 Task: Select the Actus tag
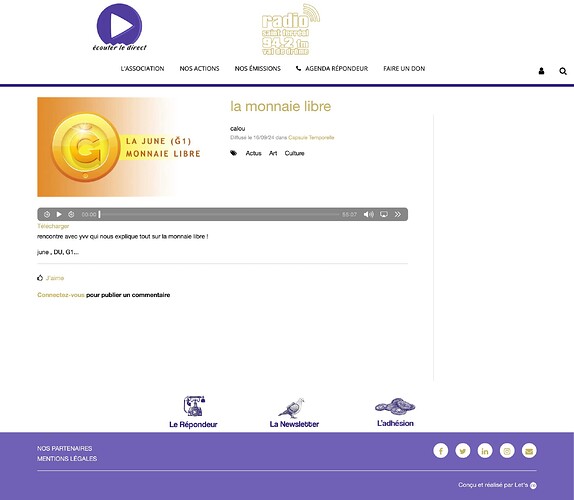pyautogui.click(x=253, y=153)
